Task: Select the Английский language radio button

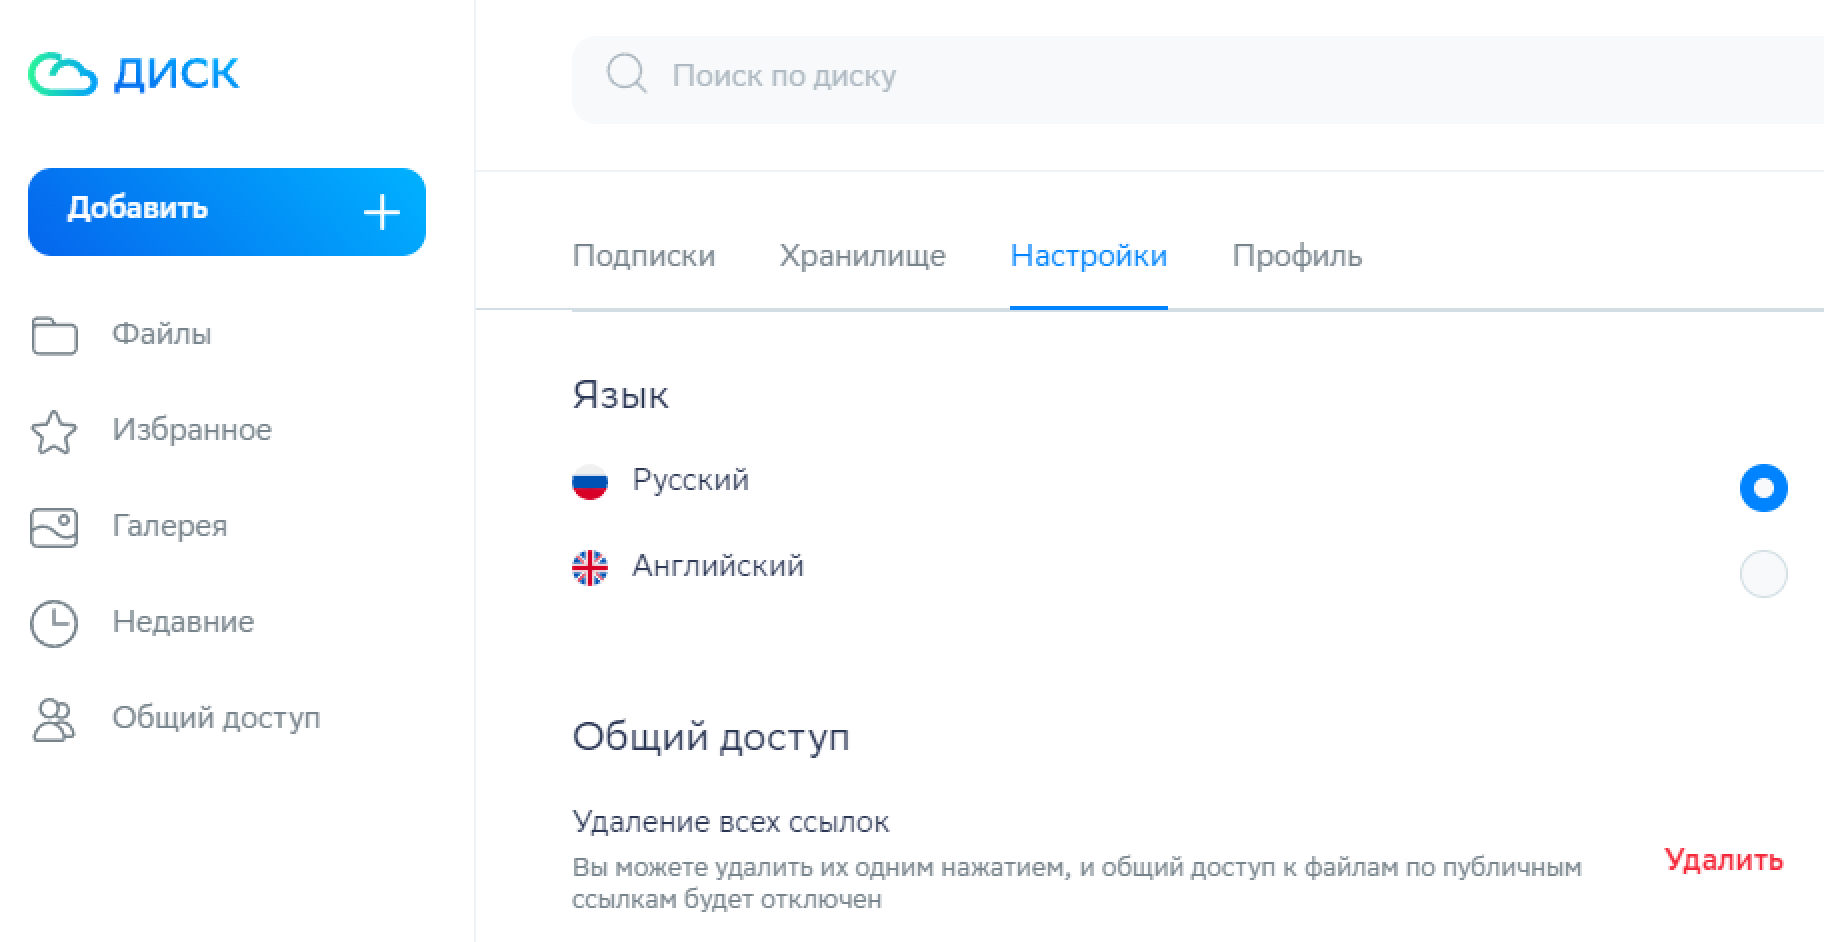Action: tap(1763, 574)
